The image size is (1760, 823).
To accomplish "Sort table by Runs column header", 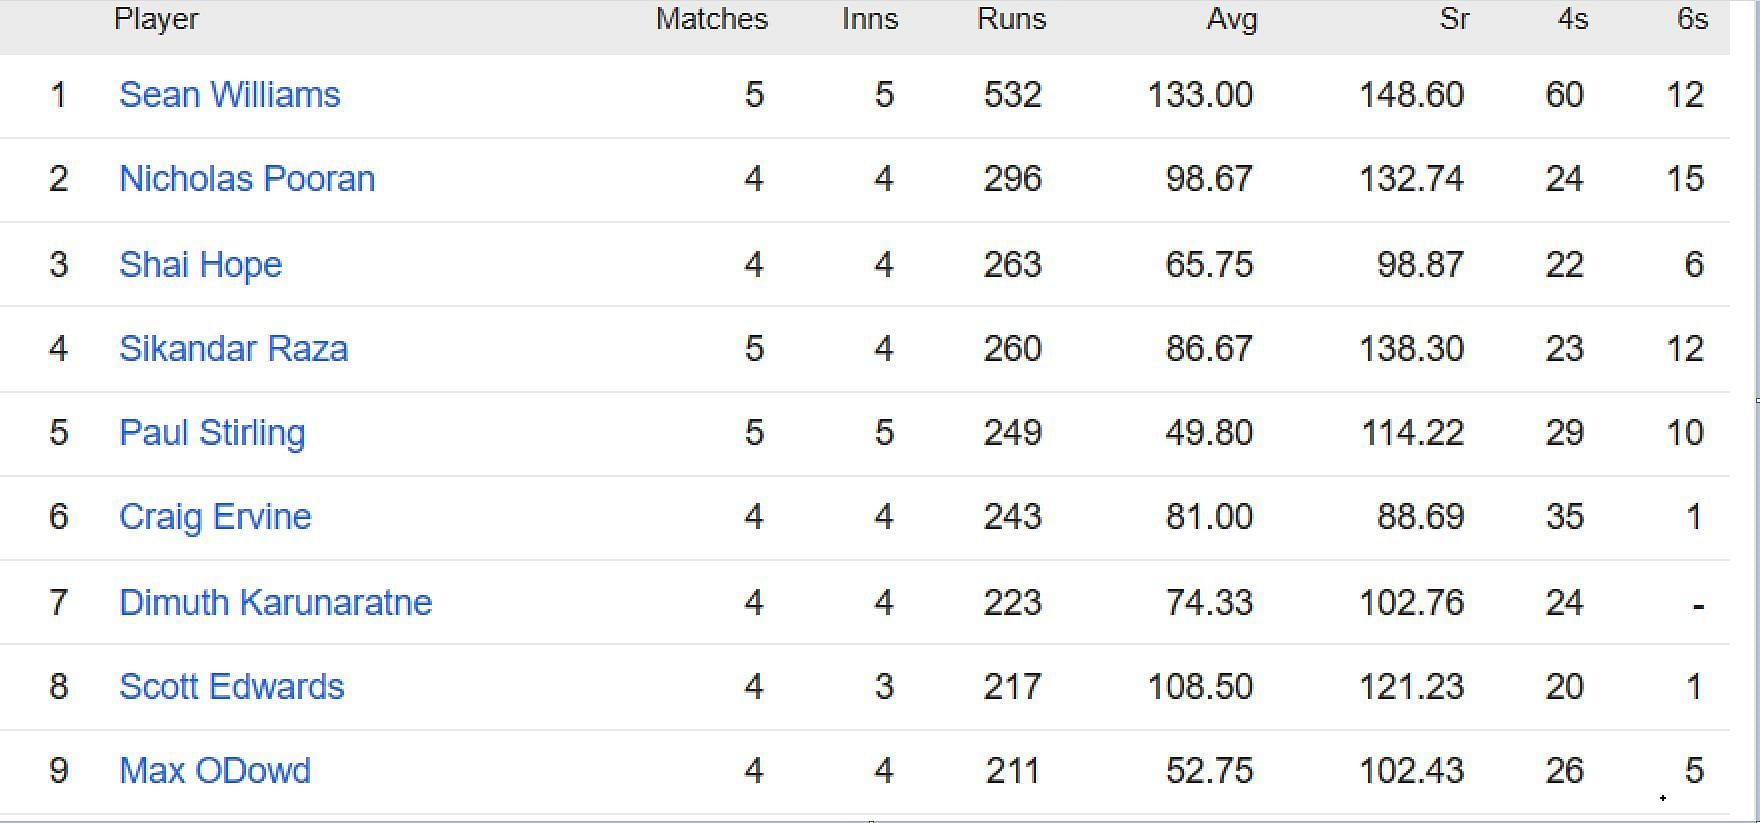I will [x=1012, y=20].
